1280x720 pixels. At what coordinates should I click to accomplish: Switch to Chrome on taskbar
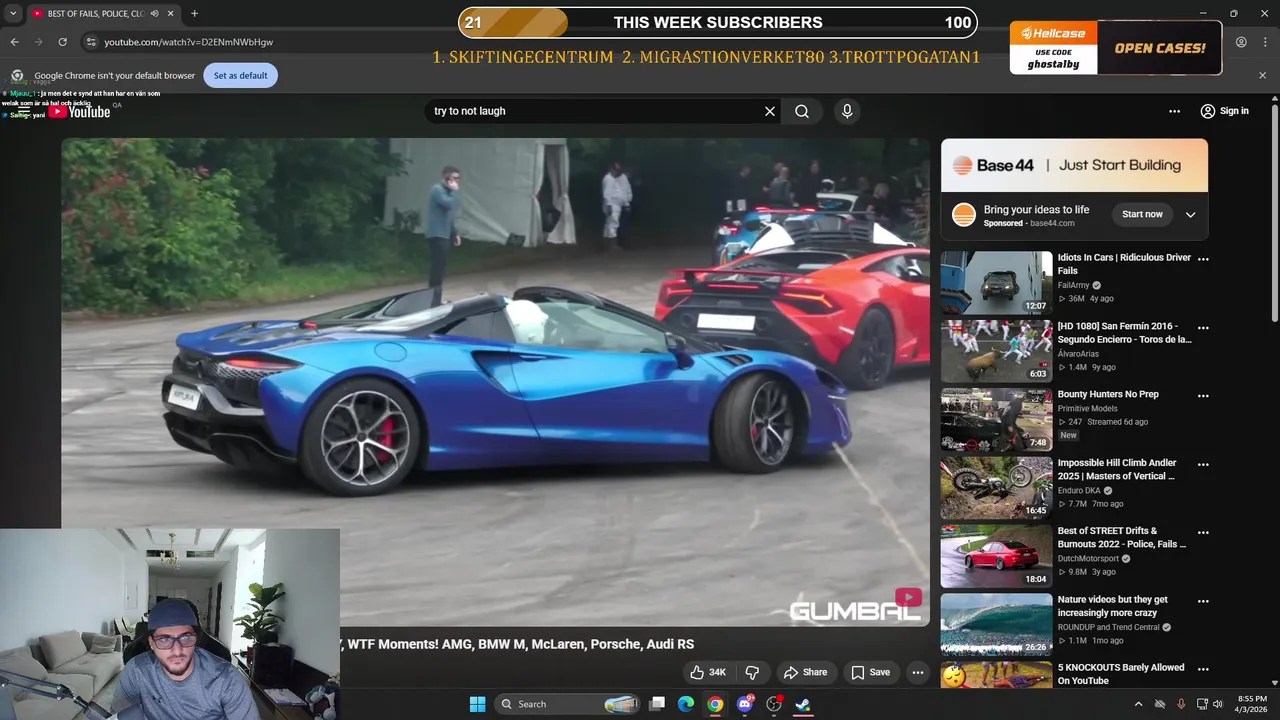[715, 704]
